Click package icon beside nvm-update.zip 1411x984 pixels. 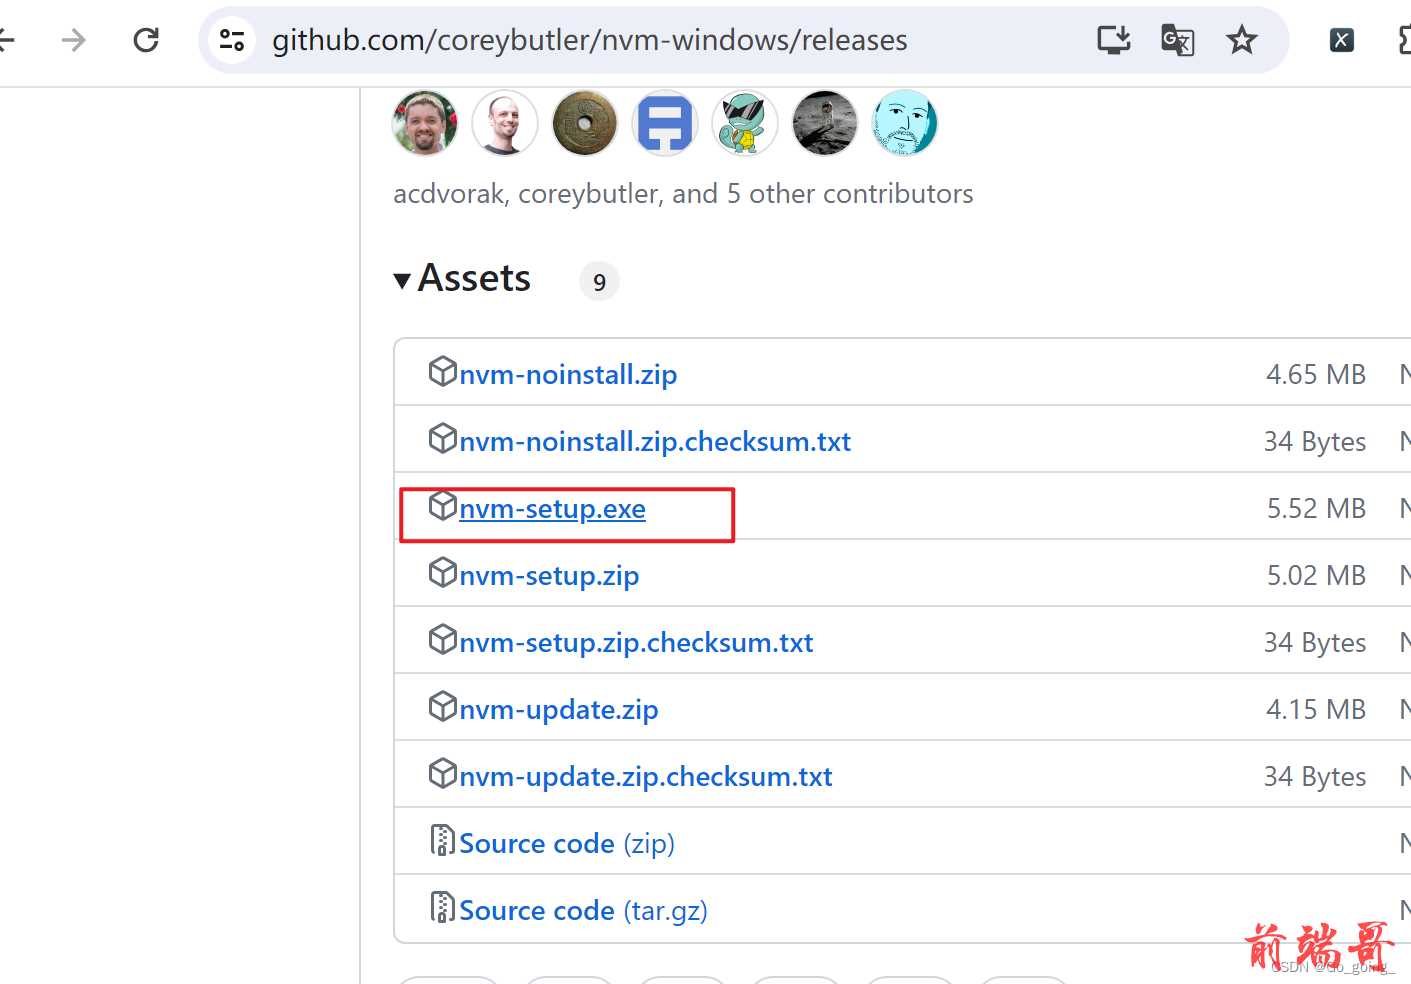pos(442,706)
